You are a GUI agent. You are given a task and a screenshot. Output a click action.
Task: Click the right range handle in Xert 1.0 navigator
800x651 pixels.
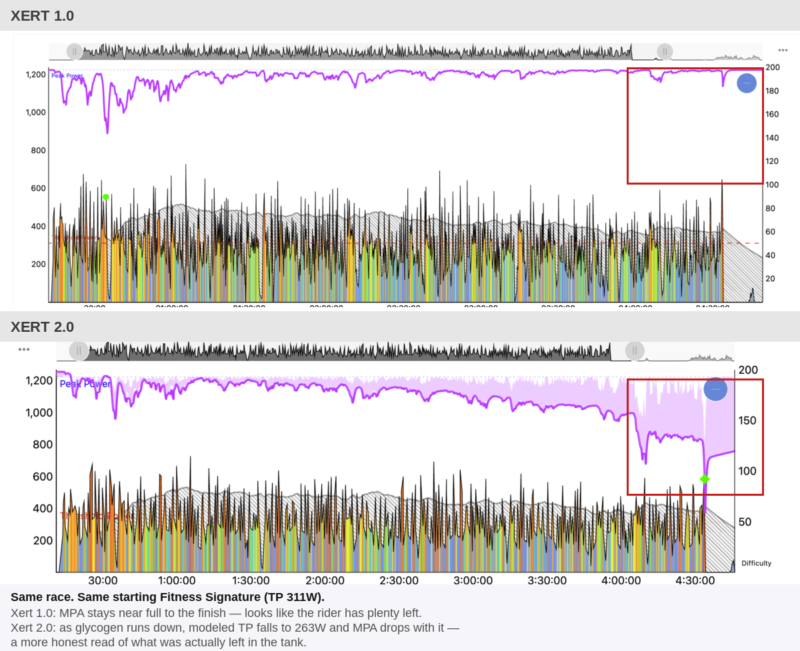click(x=665, y=51)
